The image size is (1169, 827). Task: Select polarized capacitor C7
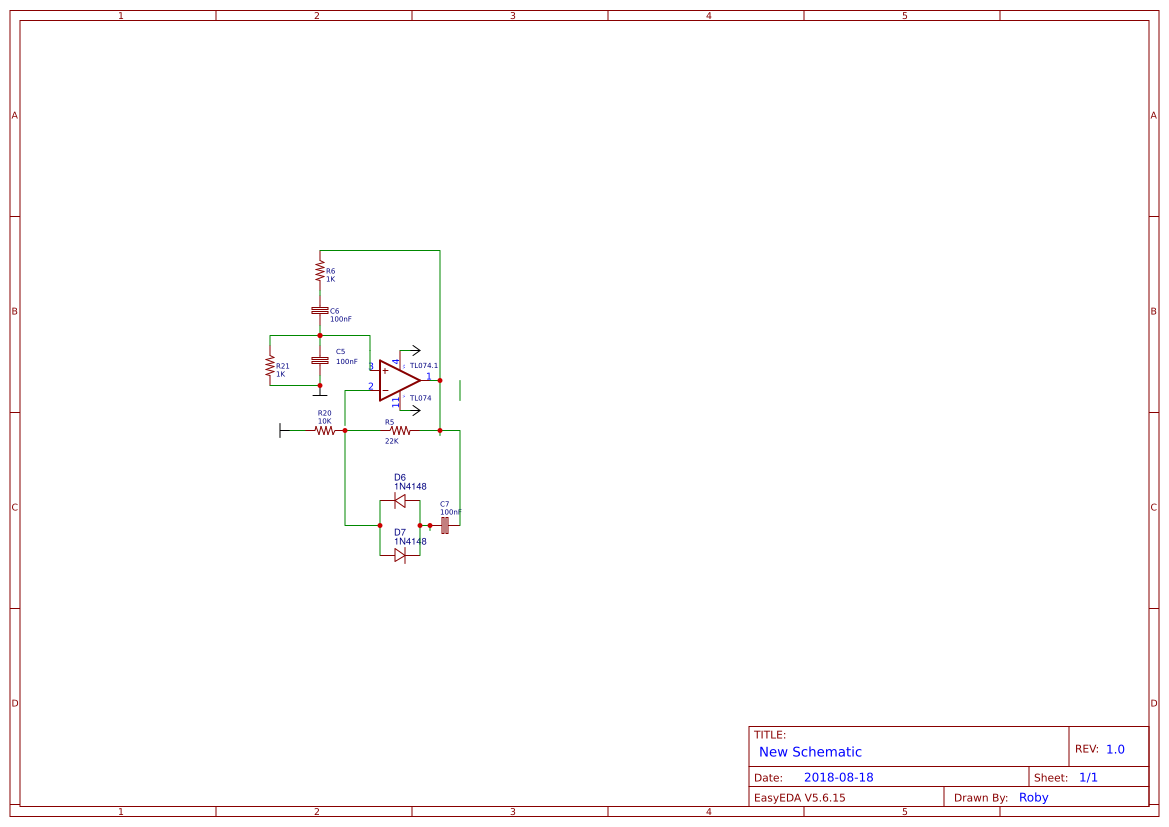[445, 524]
